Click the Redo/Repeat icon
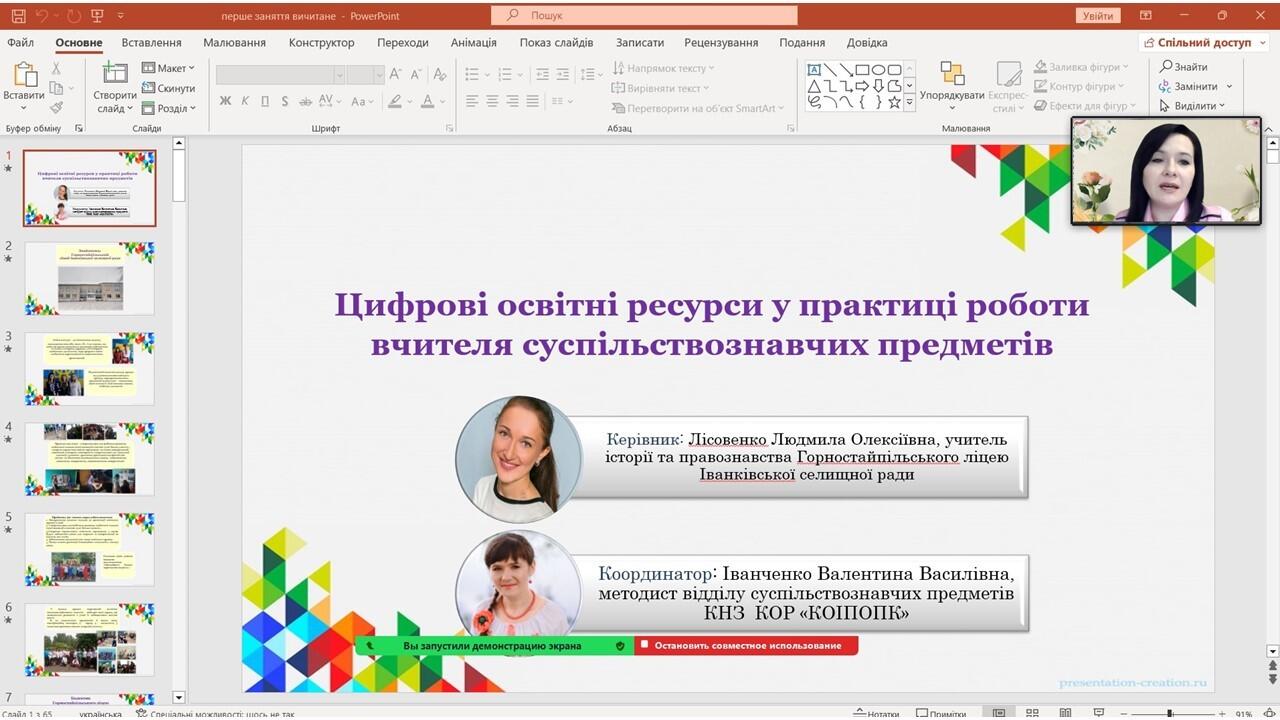 pos(73,16)
